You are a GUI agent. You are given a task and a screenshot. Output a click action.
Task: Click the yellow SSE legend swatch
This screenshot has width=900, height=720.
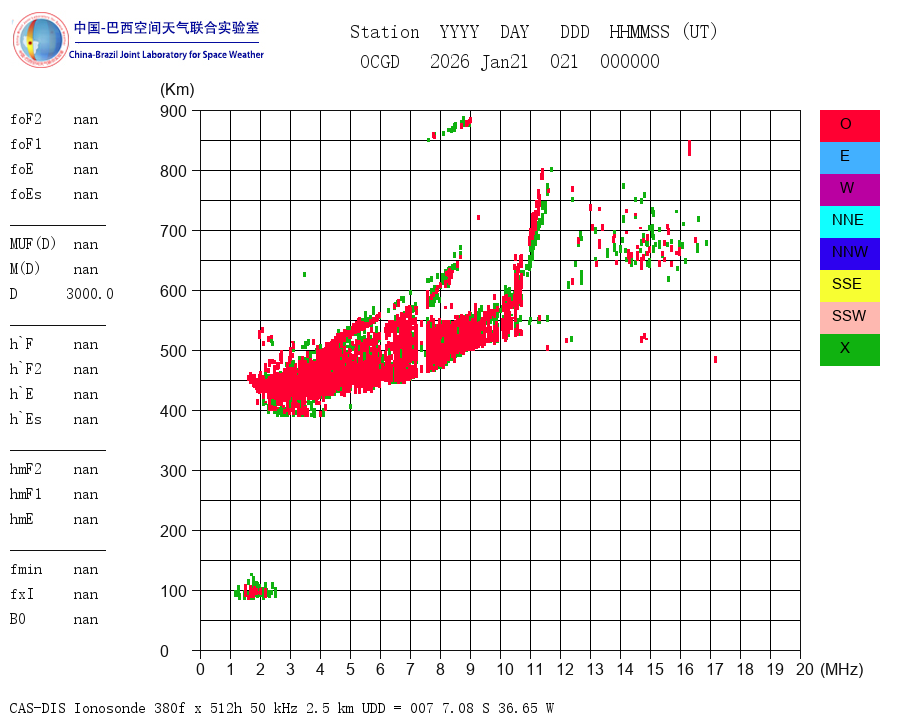(x=849, y=286)
